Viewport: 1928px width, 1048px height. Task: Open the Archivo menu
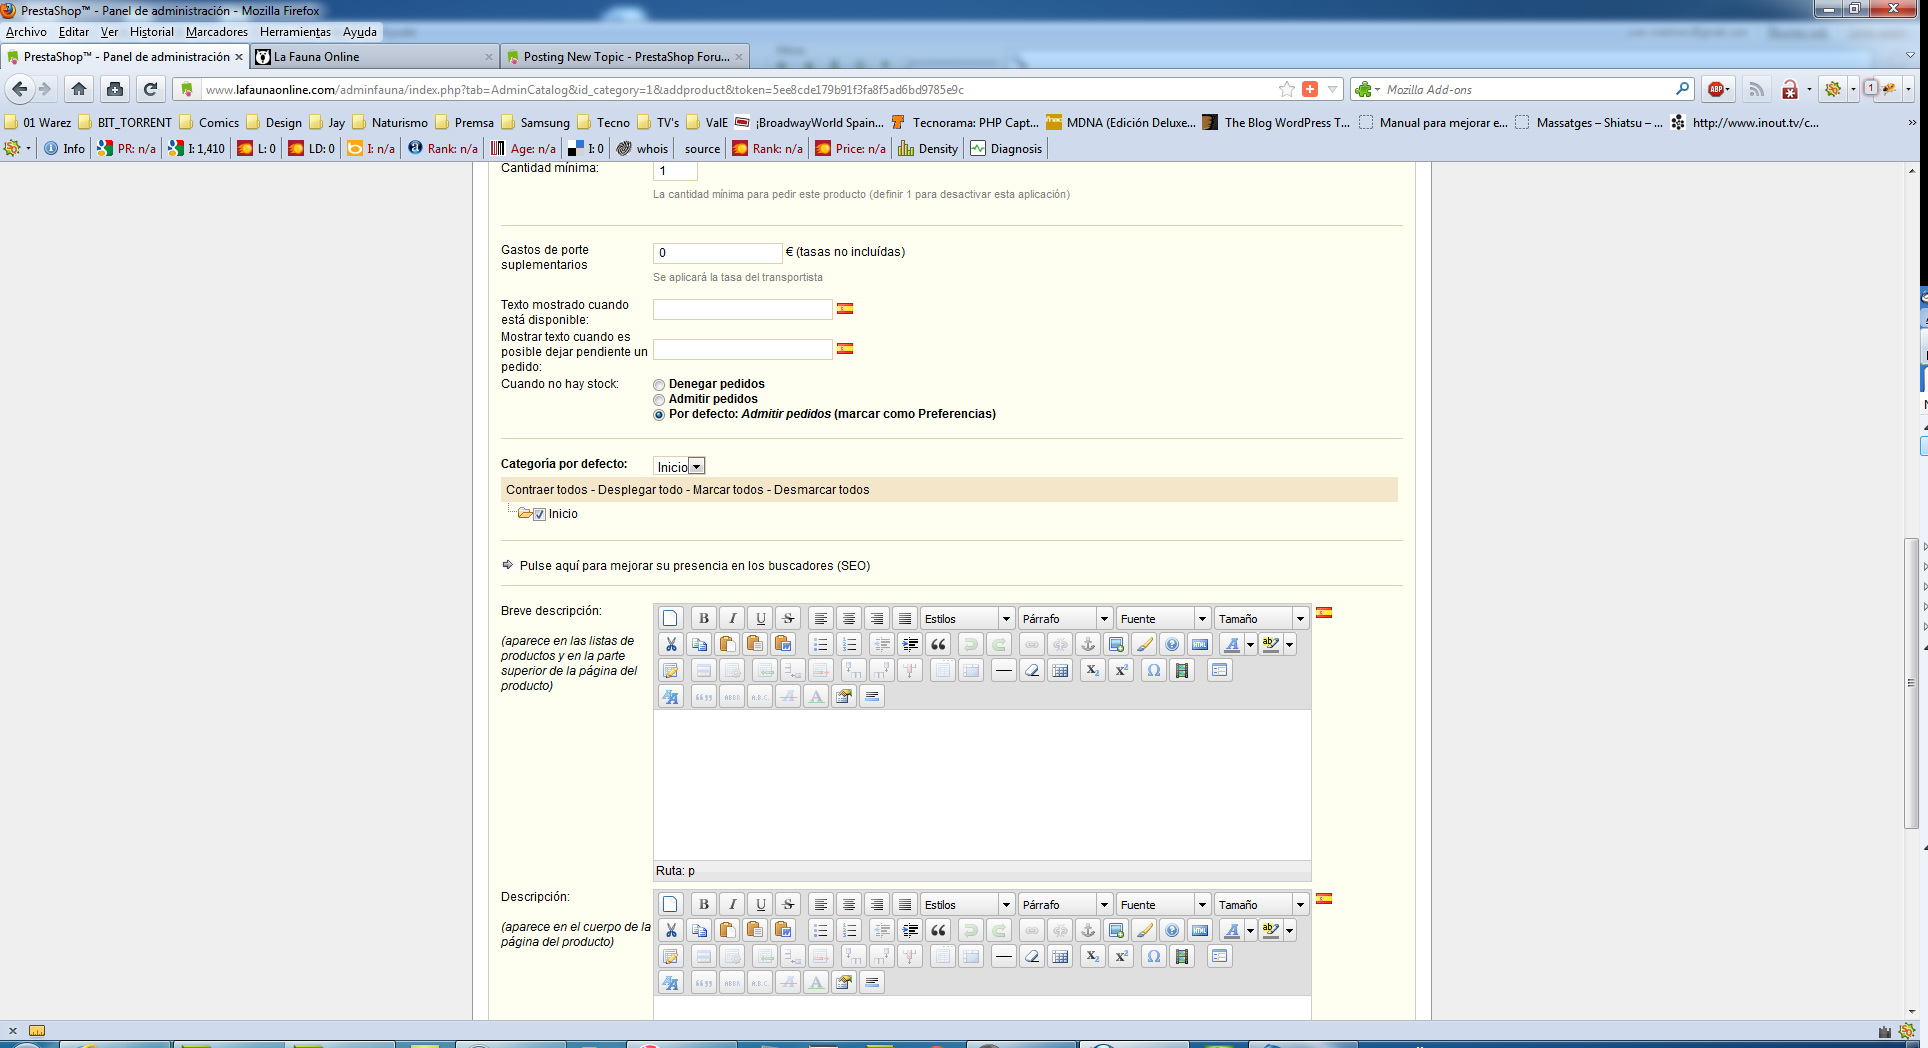(x=26, y=32)
